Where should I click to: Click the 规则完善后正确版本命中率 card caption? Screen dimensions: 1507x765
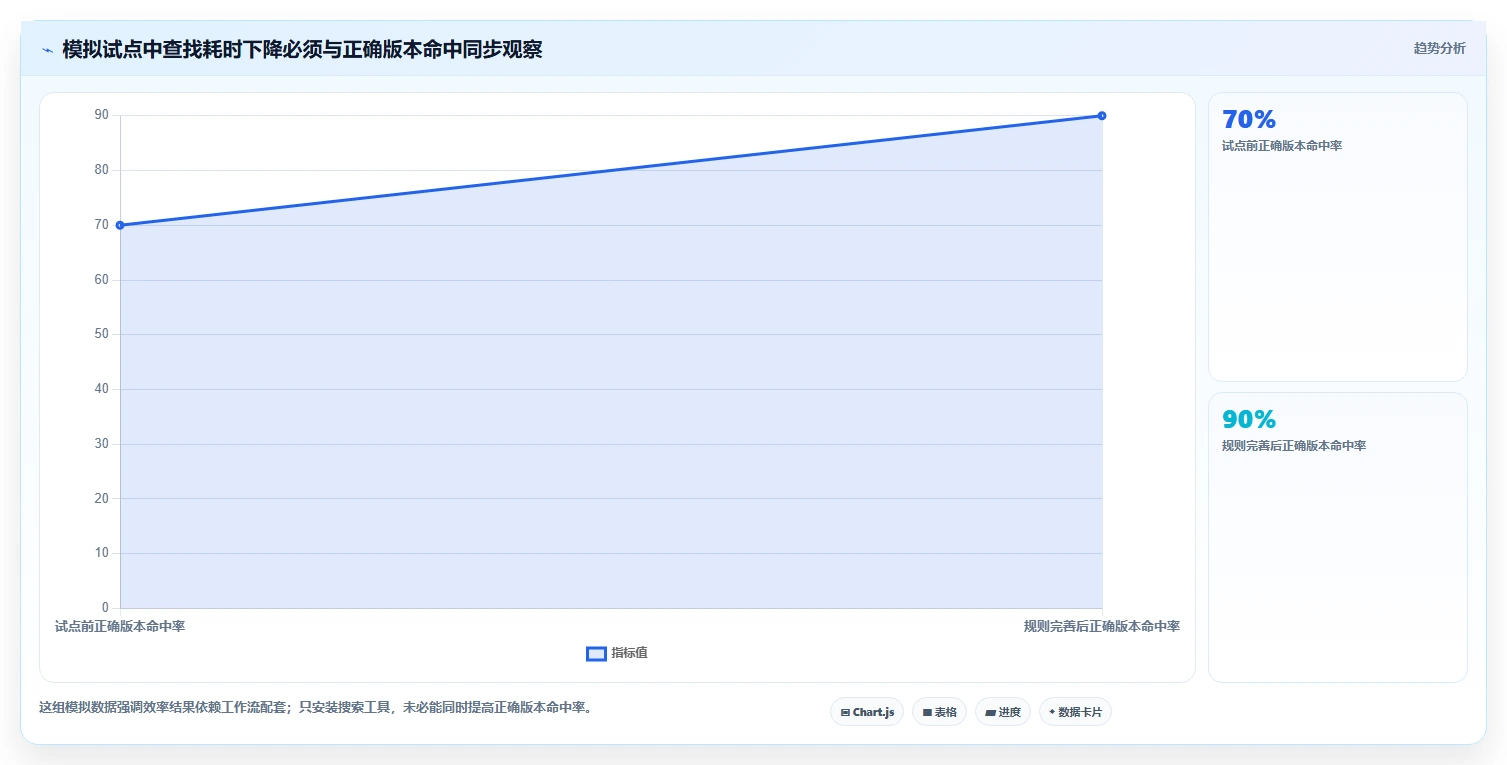point(1294,446)
